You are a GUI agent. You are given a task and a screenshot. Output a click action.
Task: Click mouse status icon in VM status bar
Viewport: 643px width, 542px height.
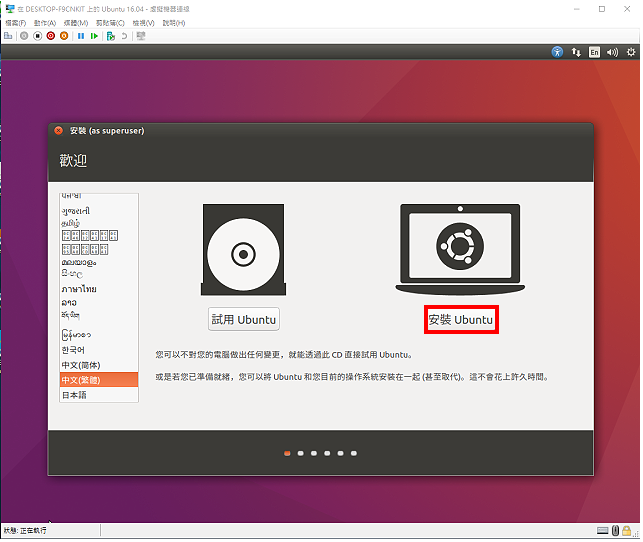tap(615, 531)
